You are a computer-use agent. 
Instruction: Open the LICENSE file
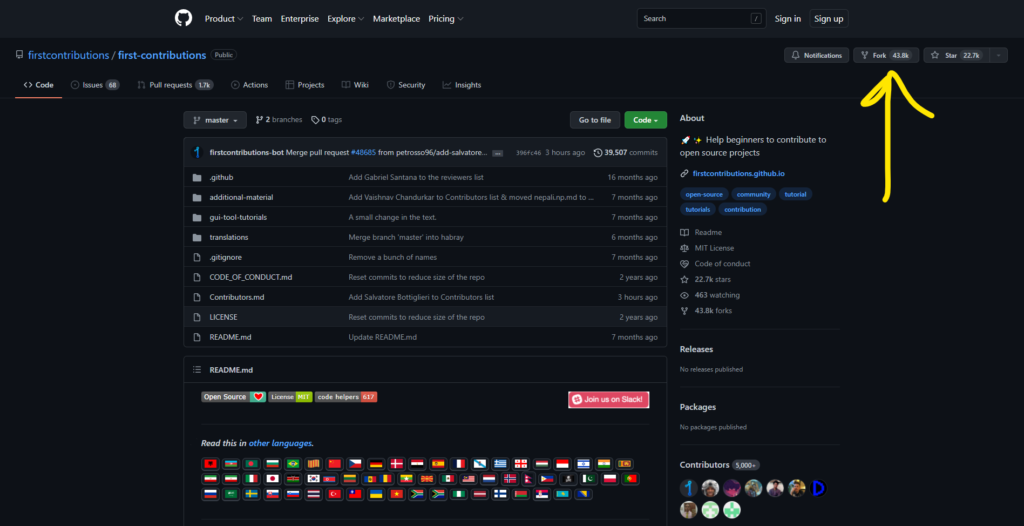point(223,317)
